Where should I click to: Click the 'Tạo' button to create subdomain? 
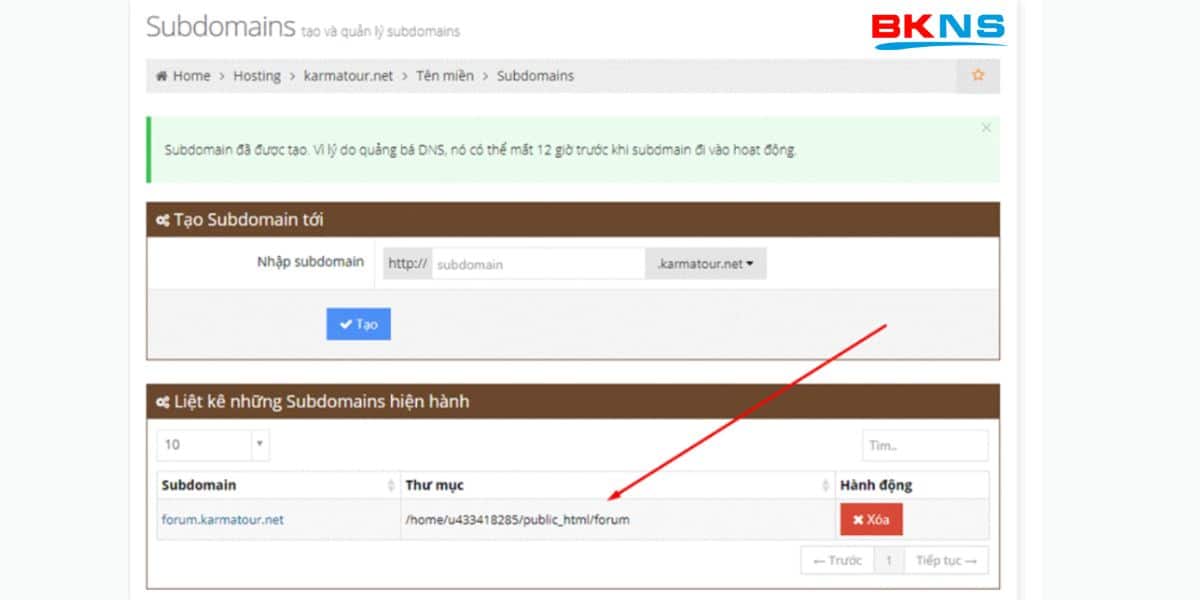[x=357, y=323]
